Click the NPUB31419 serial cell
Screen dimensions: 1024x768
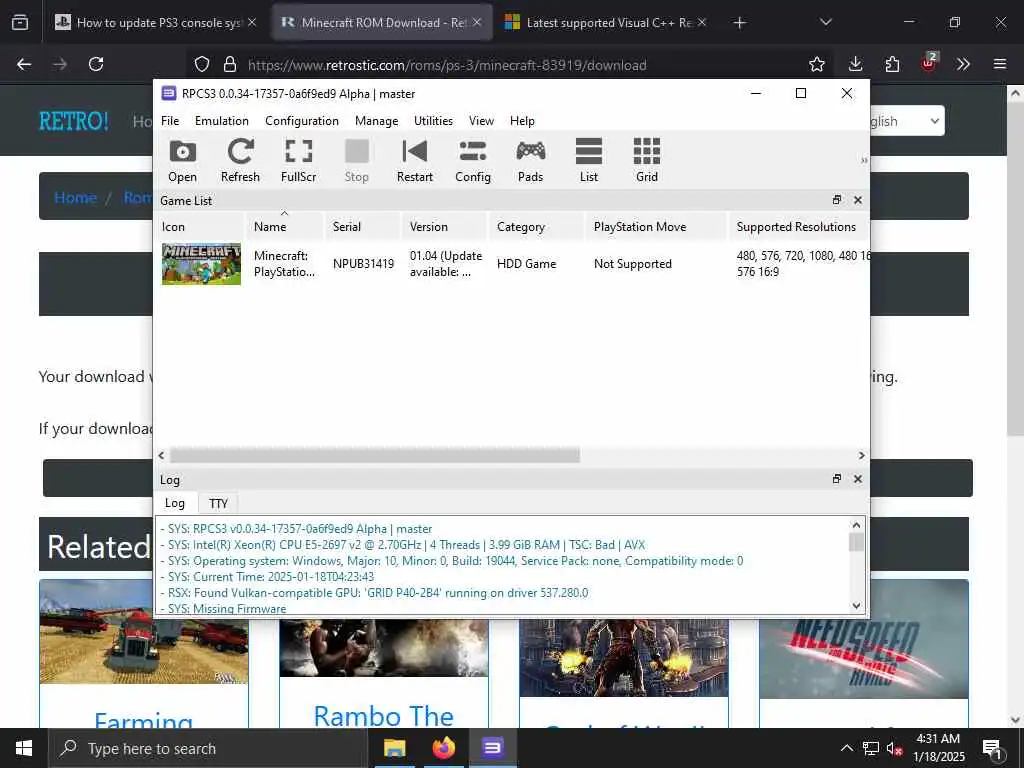click(363, 264)
